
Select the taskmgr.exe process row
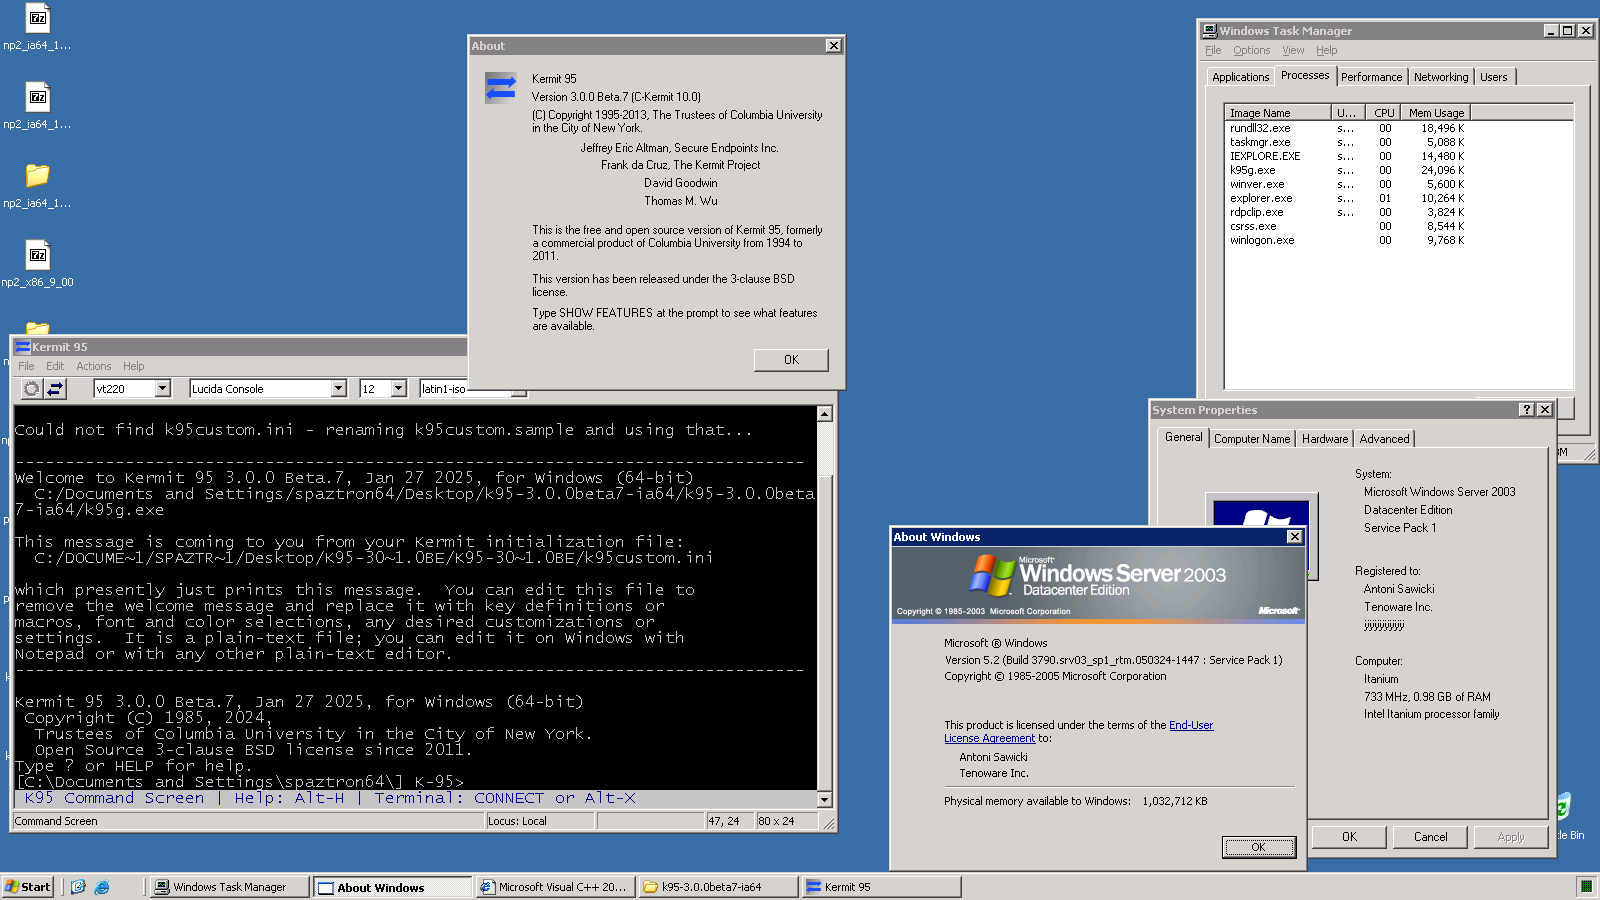click(x=1346, y=142)
